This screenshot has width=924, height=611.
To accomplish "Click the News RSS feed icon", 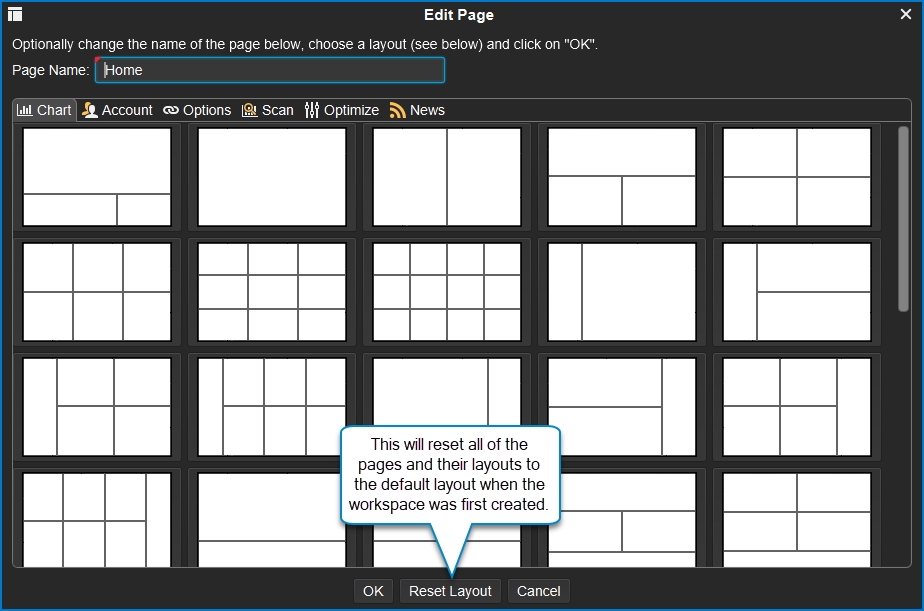I will pos(398,110).
